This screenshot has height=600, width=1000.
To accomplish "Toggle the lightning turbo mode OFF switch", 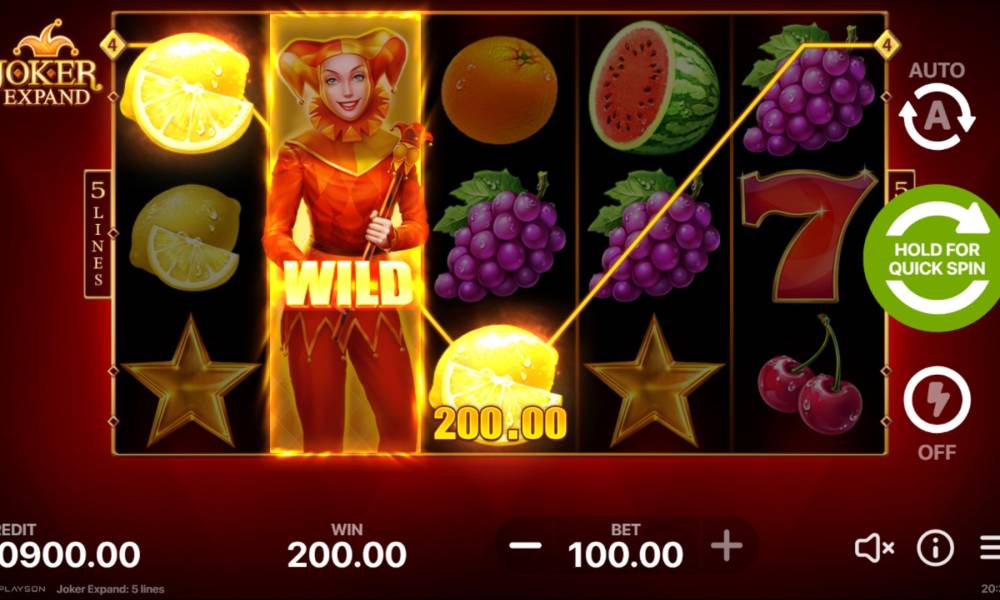I will (x=937, y=400).
